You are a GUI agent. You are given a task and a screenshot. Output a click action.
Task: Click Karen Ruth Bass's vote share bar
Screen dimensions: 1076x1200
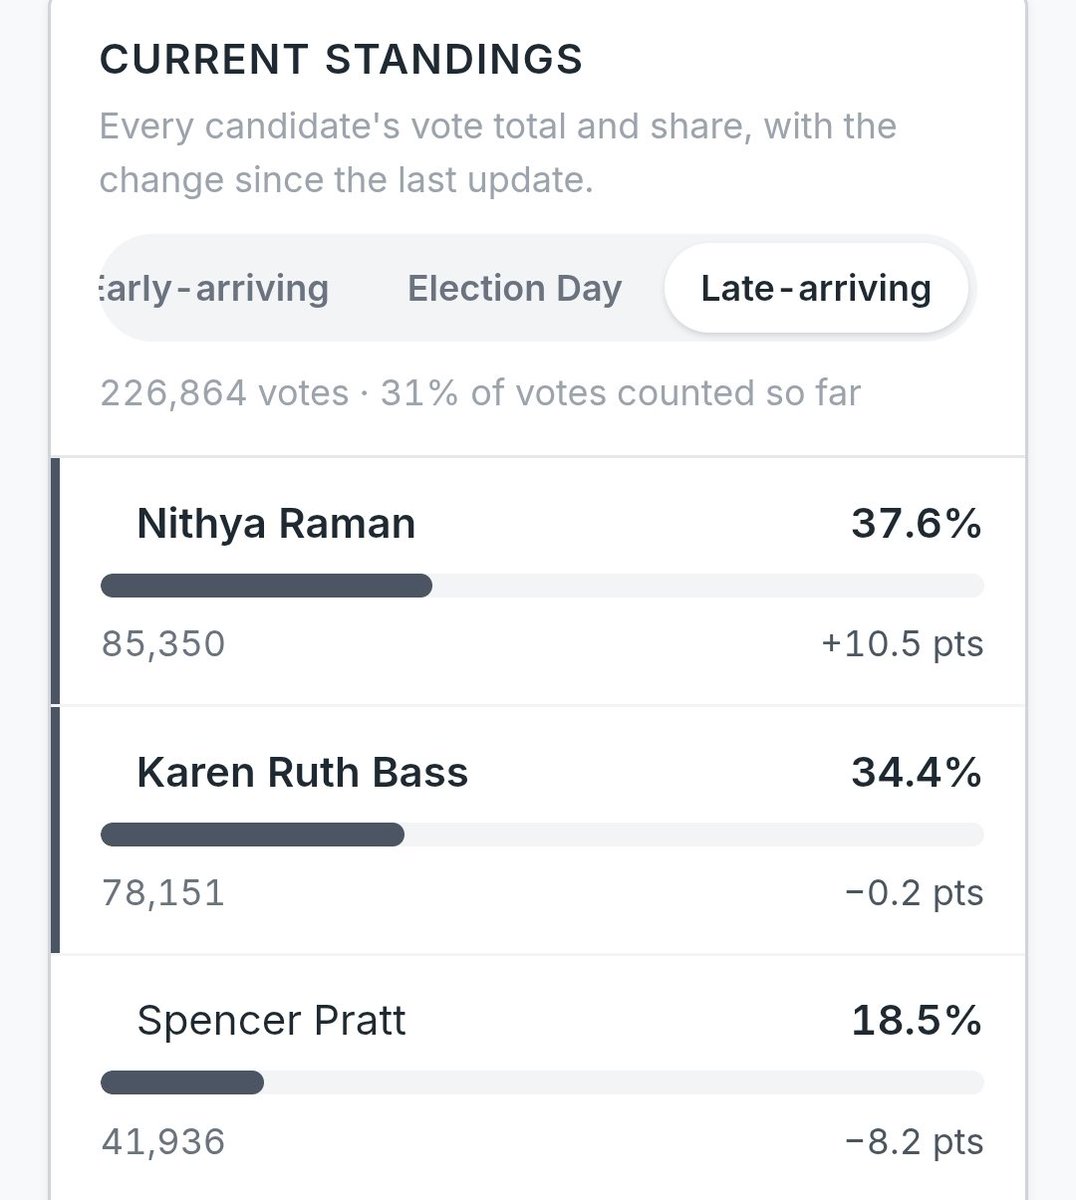tap(542, 835)
